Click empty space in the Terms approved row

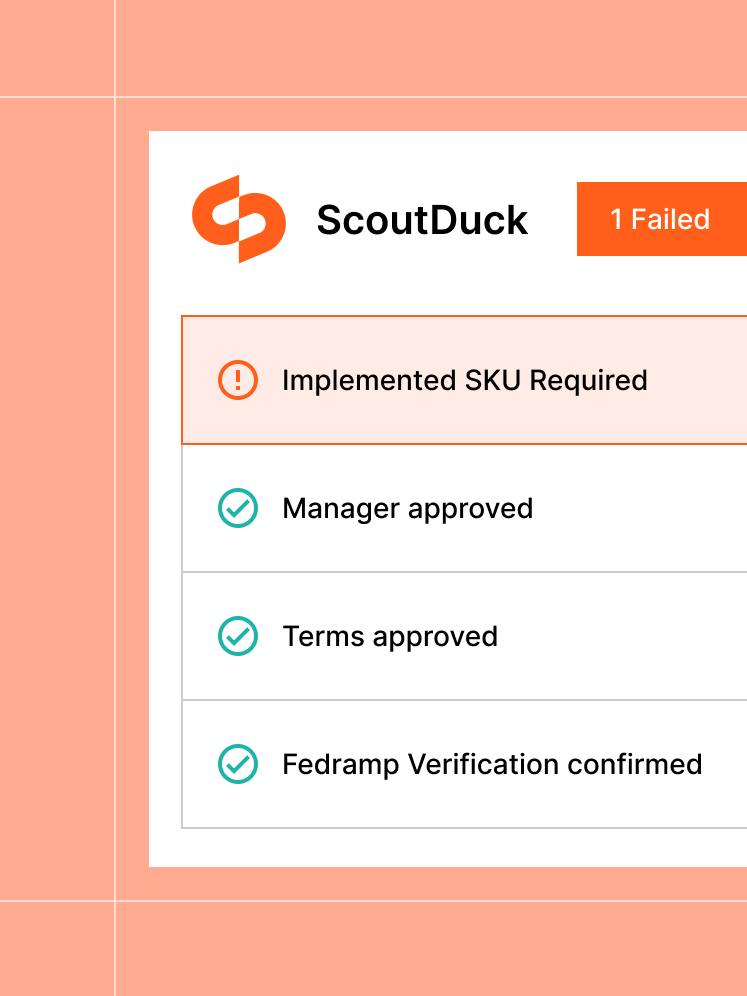622,636
